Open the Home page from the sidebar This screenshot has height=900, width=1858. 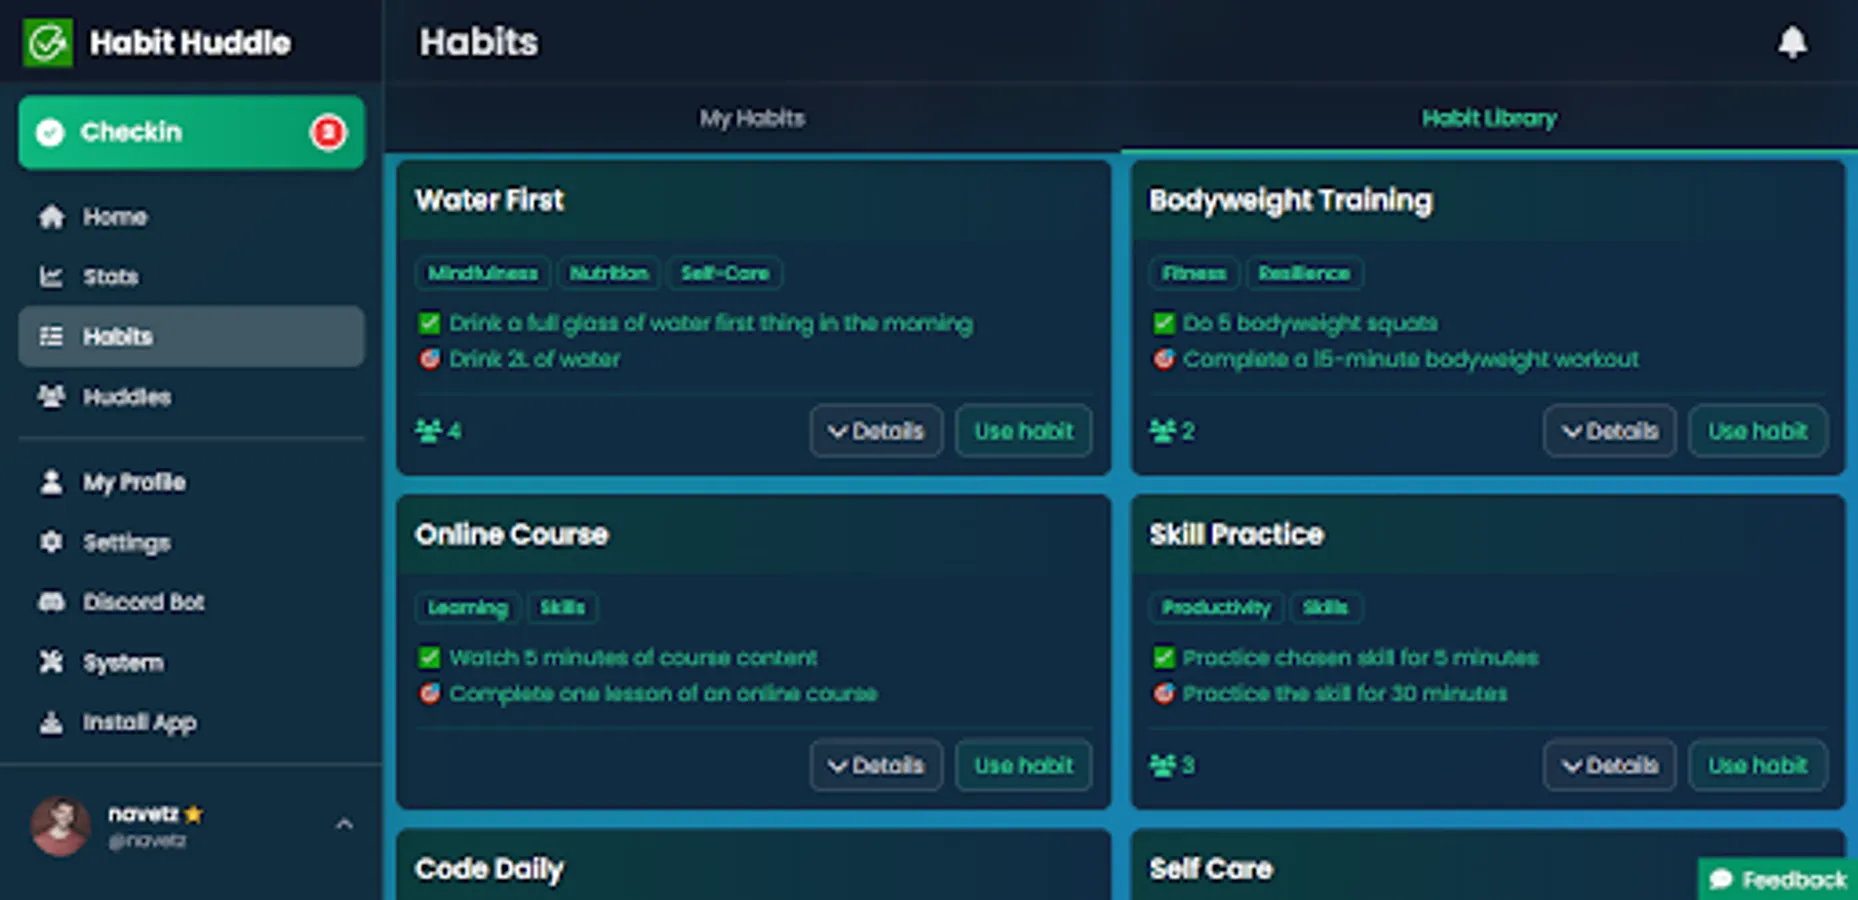[113, 216]
